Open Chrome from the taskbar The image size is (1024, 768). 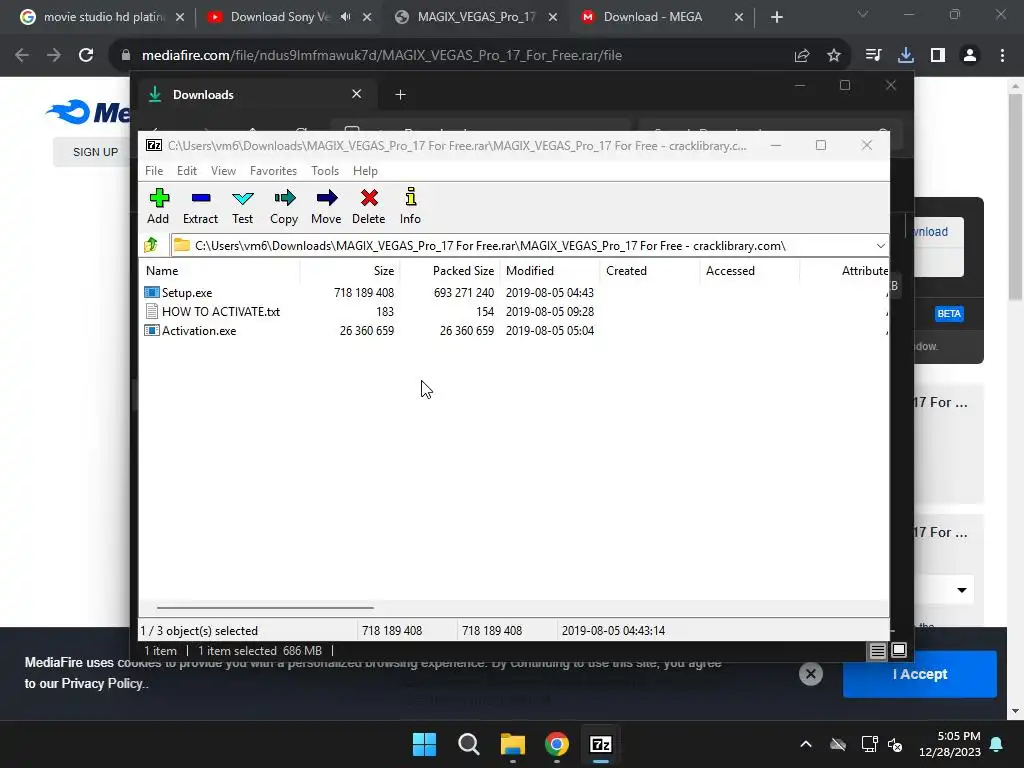click(556, 744)
